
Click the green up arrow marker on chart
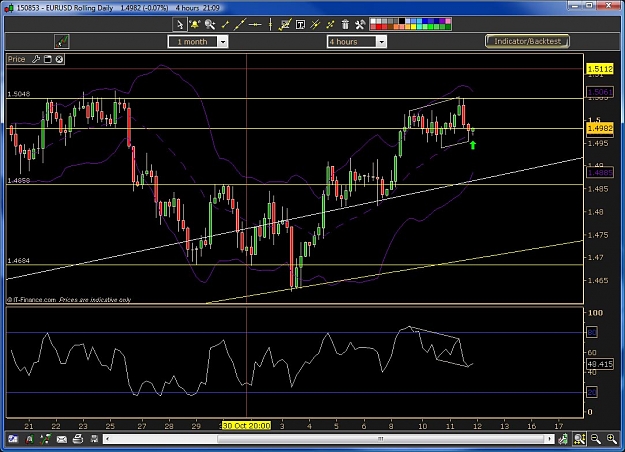pyautogui.click(x=473, y=145)
